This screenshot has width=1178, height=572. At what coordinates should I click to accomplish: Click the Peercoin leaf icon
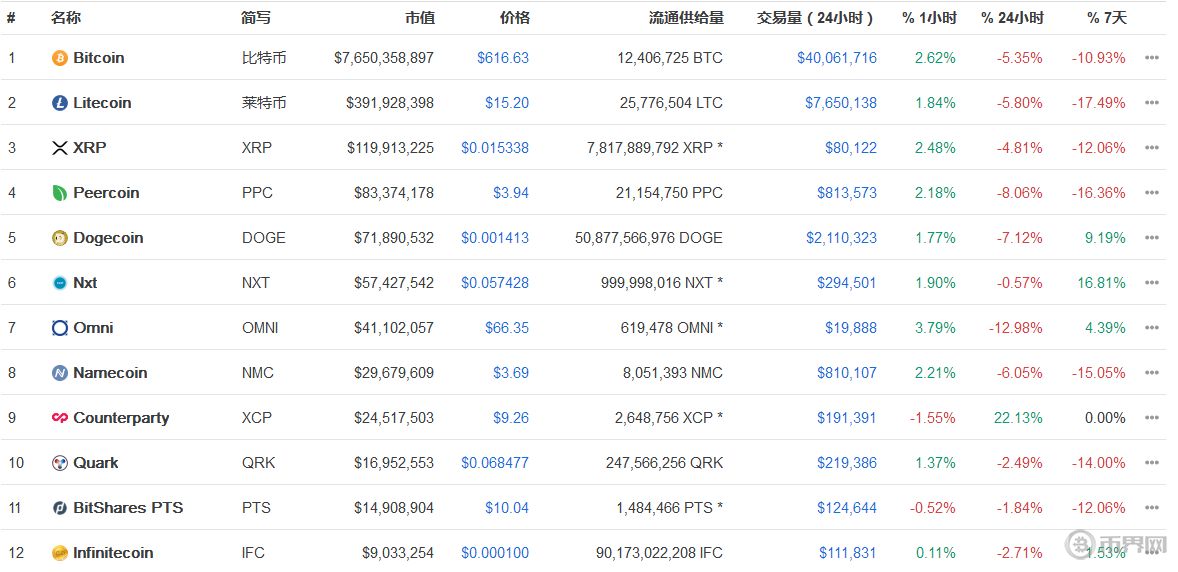(x=60, y=193)
